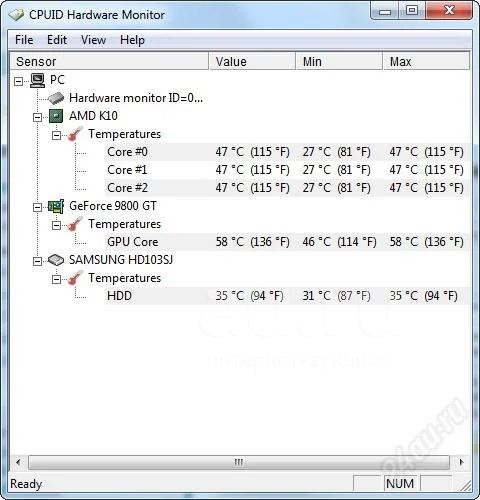Maximize the CPUID Hardware Monitor window
The width and height of the screenshot is (480, 500).
coord(412,11)
